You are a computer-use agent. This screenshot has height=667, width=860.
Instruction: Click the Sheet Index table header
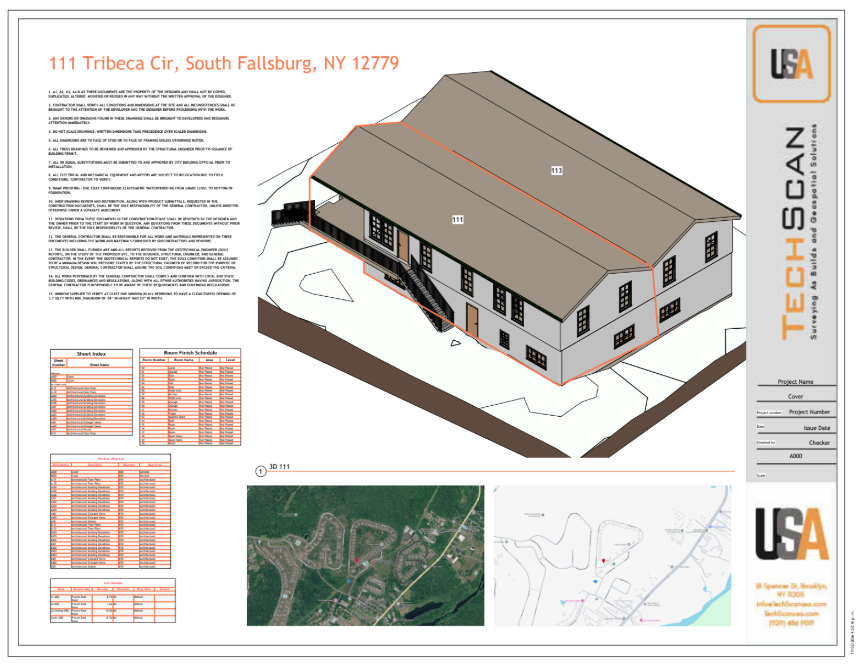coord(91,354)
